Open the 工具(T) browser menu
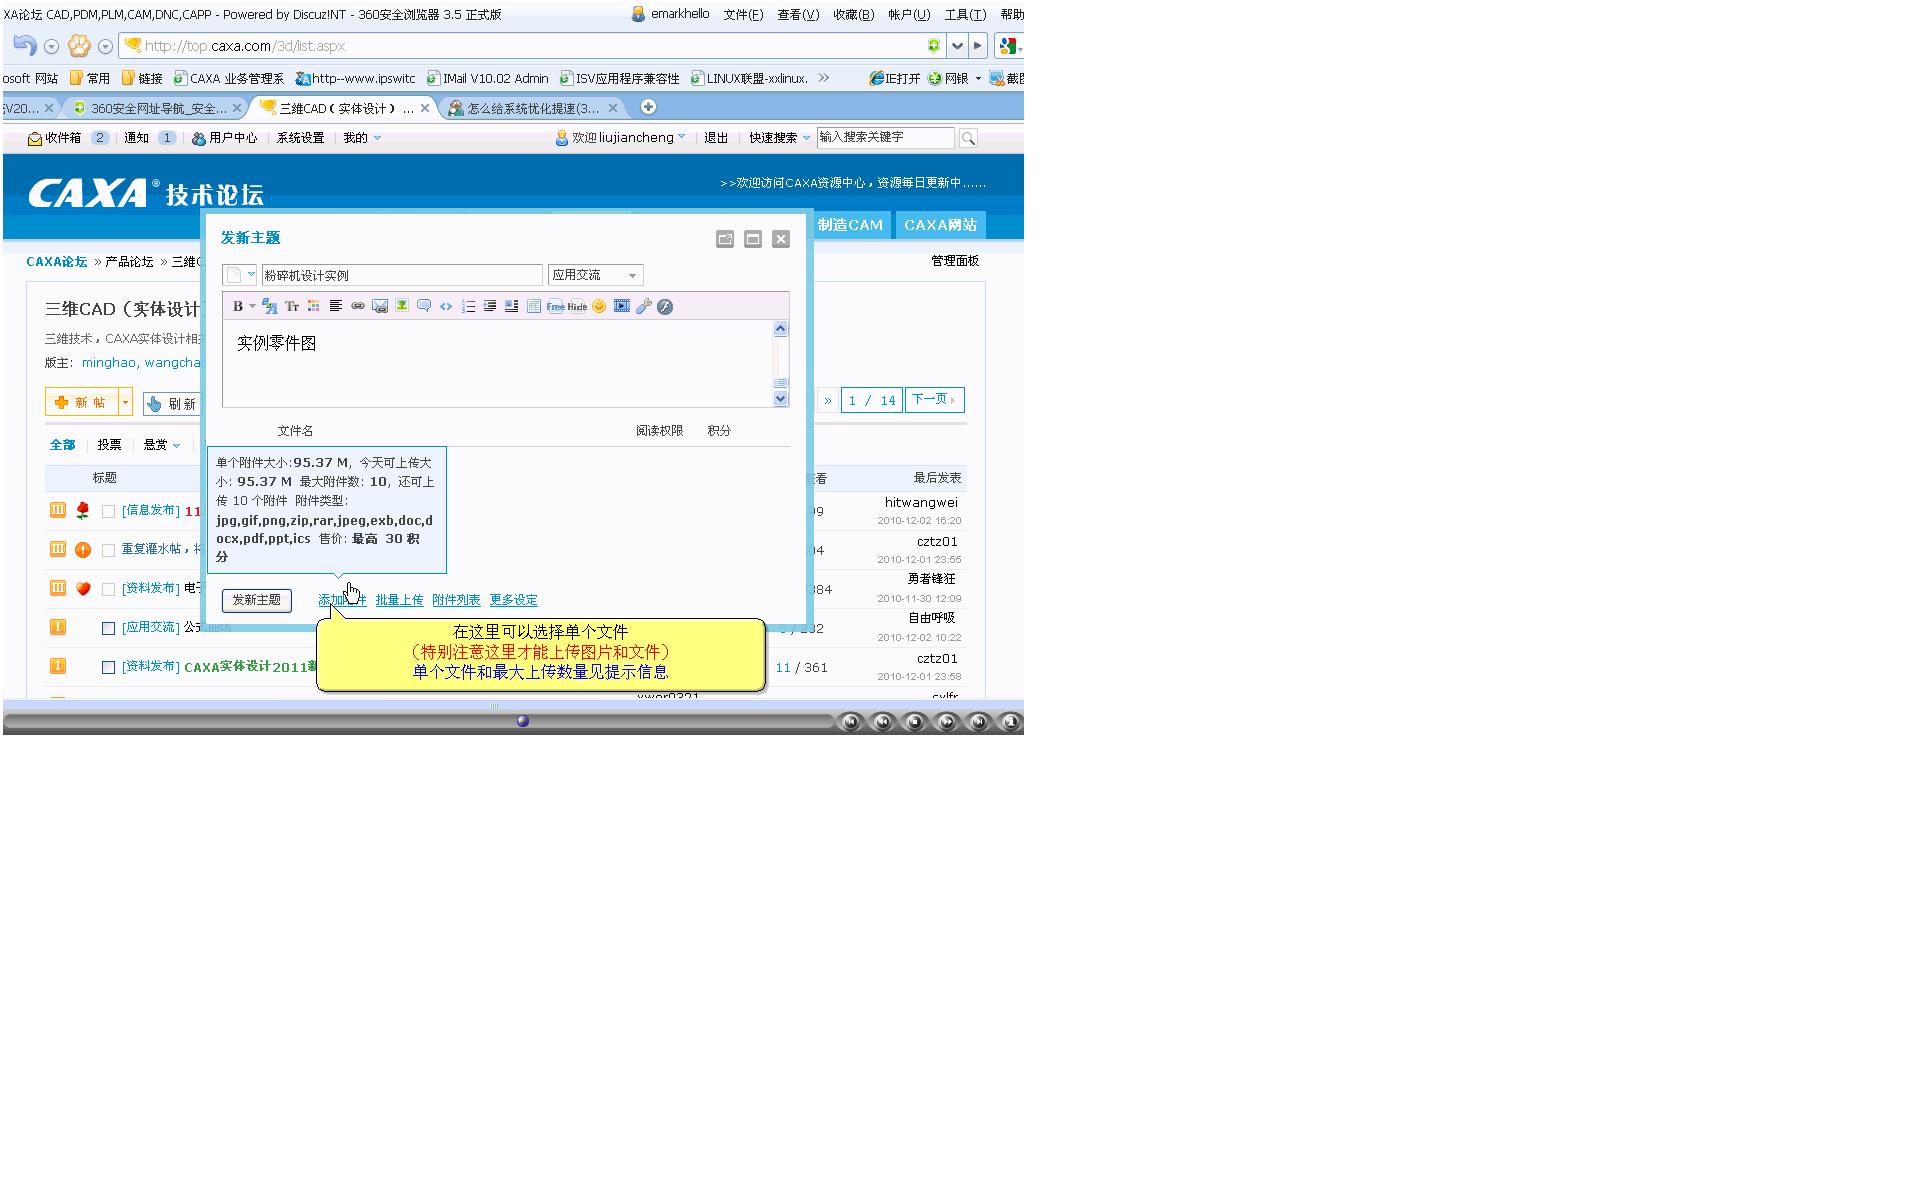This screenshot has width=1920, height=1200. [964, 14]
